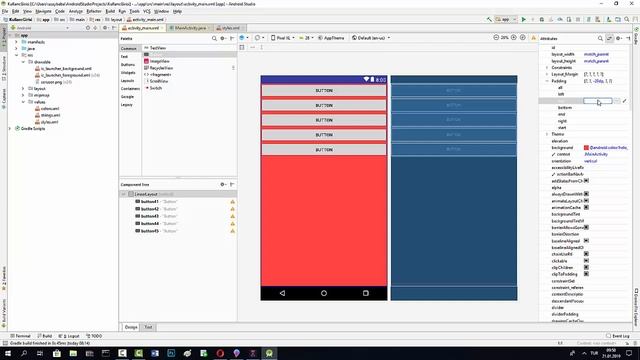Open Component Tree gear settings
Screen dimensions: 640x360
(x=223, y=184)
